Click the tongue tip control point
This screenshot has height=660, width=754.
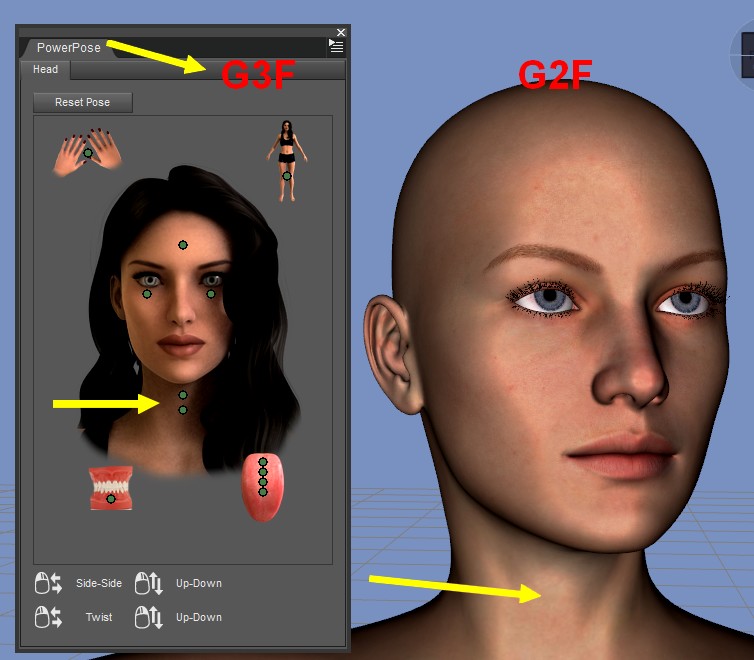[263, 492]
